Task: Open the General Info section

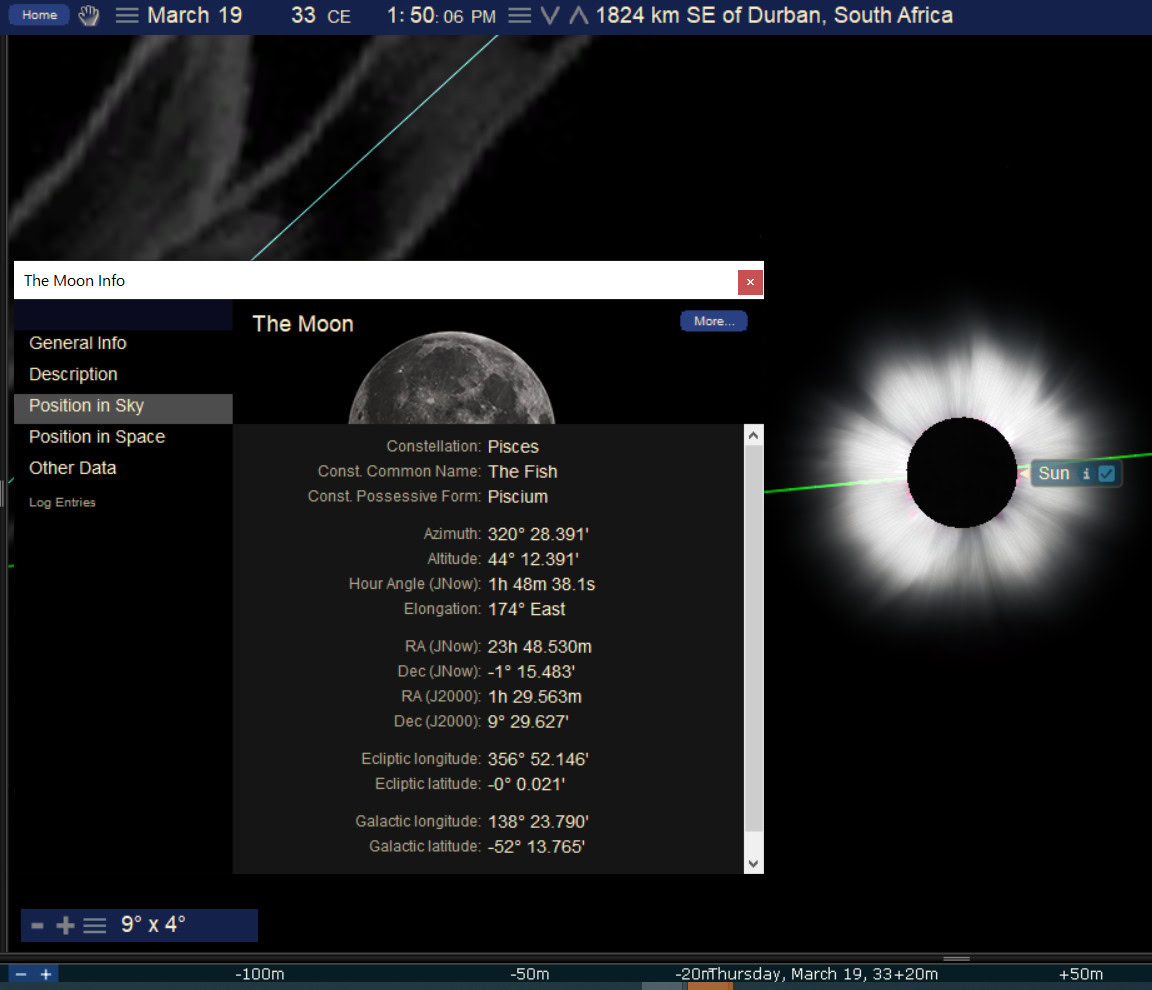Action: tap(77, 343)
